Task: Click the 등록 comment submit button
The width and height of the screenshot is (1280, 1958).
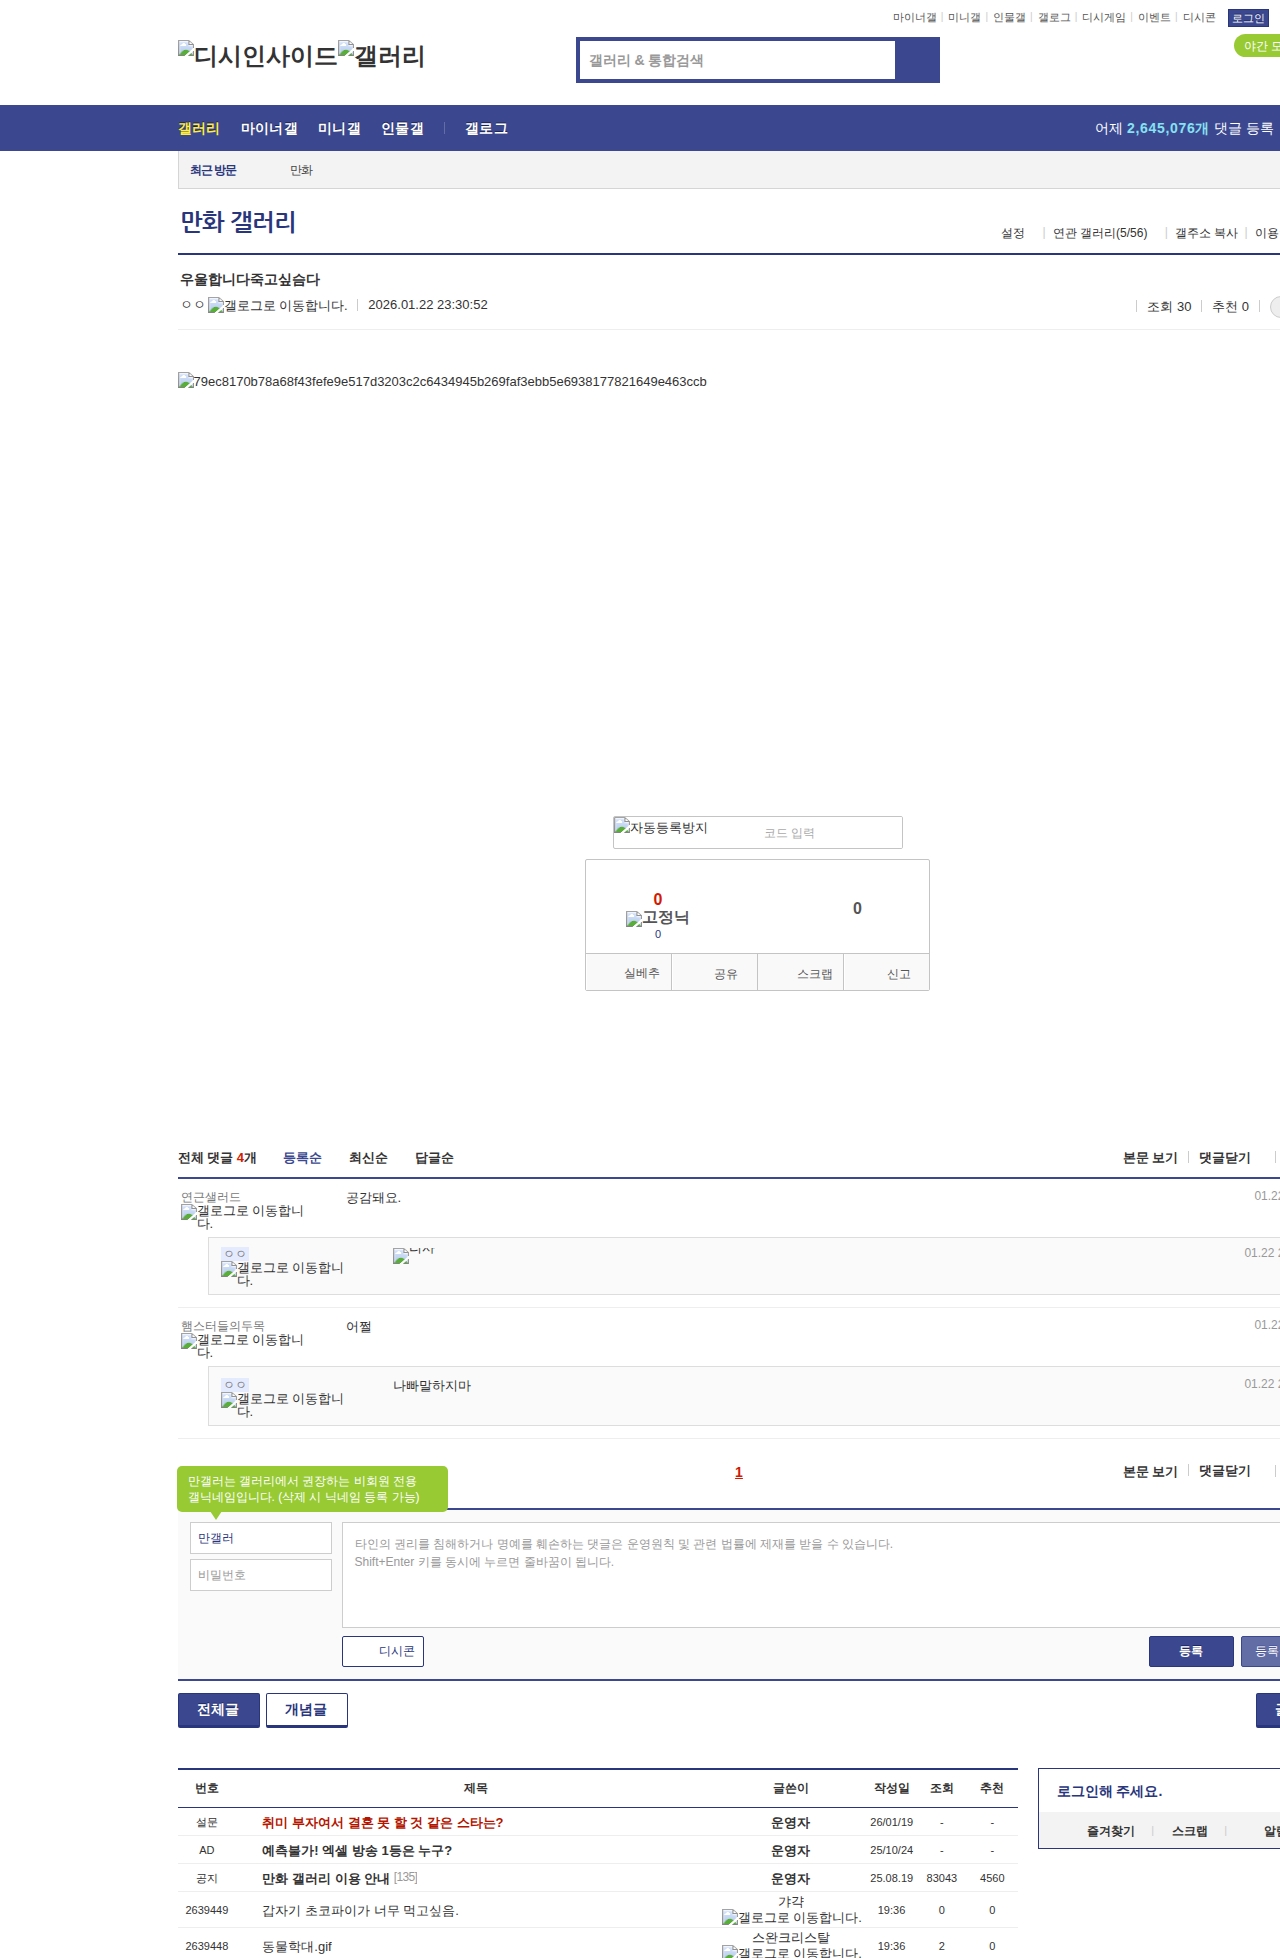Action: (1190, 1651)
